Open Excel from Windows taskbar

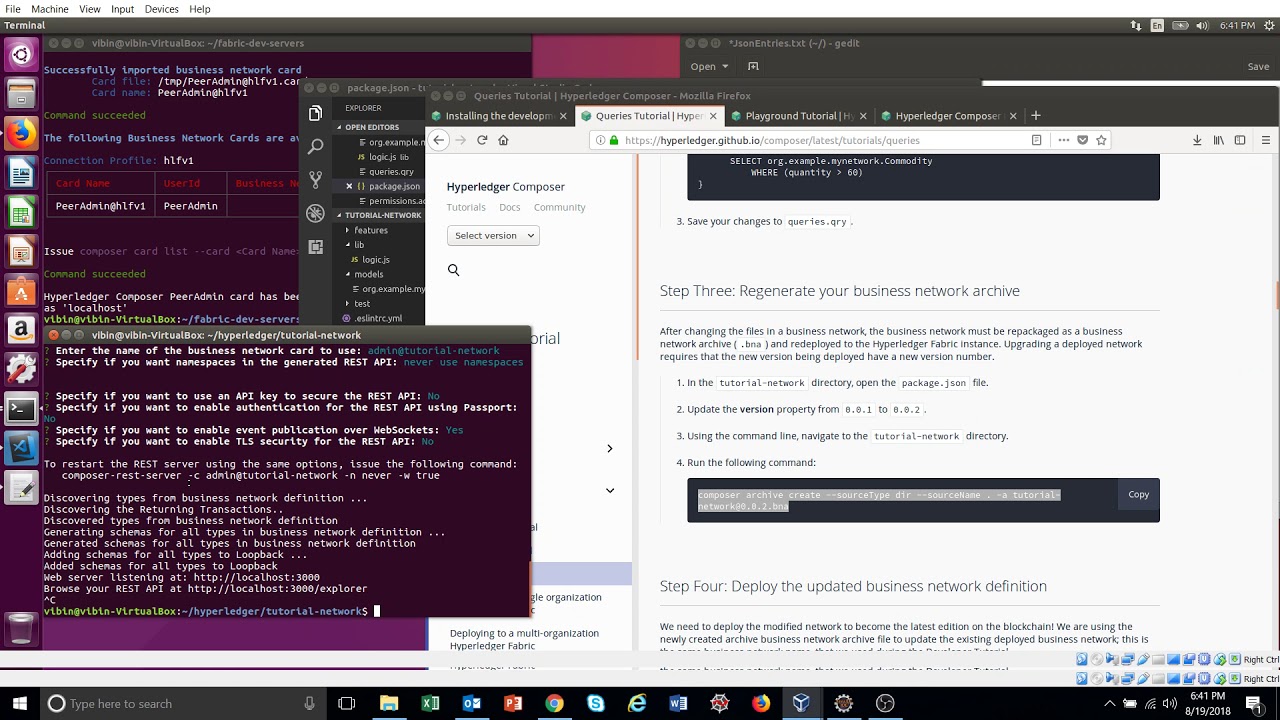click(x=430, y=703)
